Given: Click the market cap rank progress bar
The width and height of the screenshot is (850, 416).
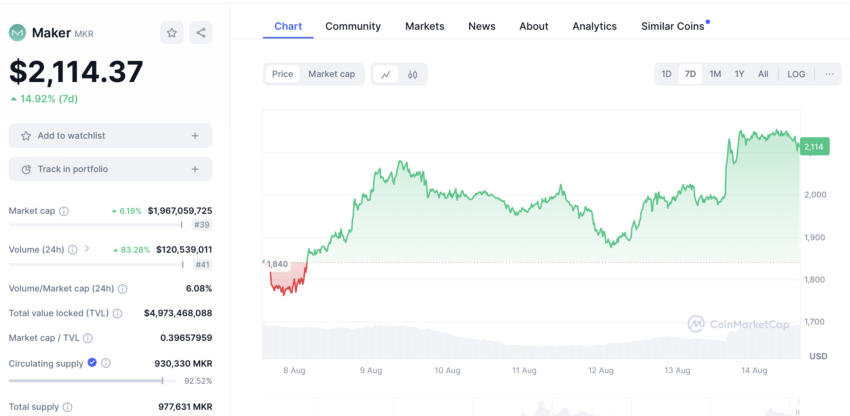Looking at the screenshot, I should [x=95, y=224].
